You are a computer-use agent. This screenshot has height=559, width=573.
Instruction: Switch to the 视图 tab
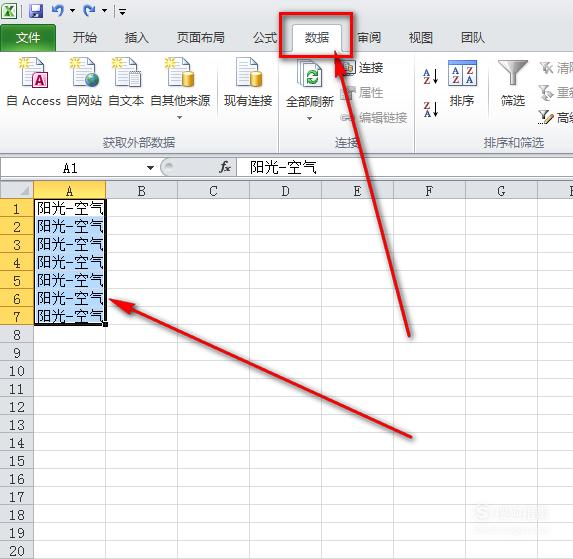click(x=421, y=38)
